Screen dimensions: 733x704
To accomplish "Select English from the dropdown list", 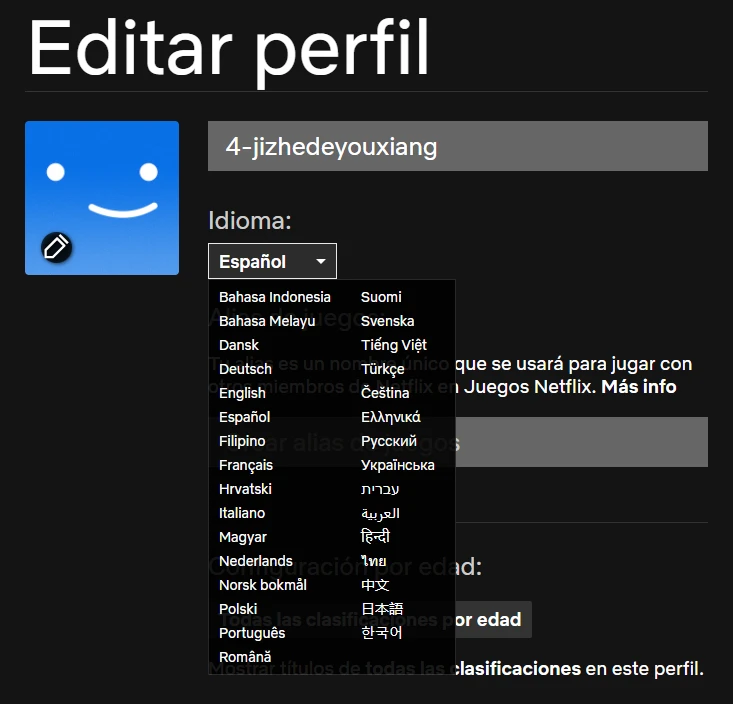I will 242,393.
